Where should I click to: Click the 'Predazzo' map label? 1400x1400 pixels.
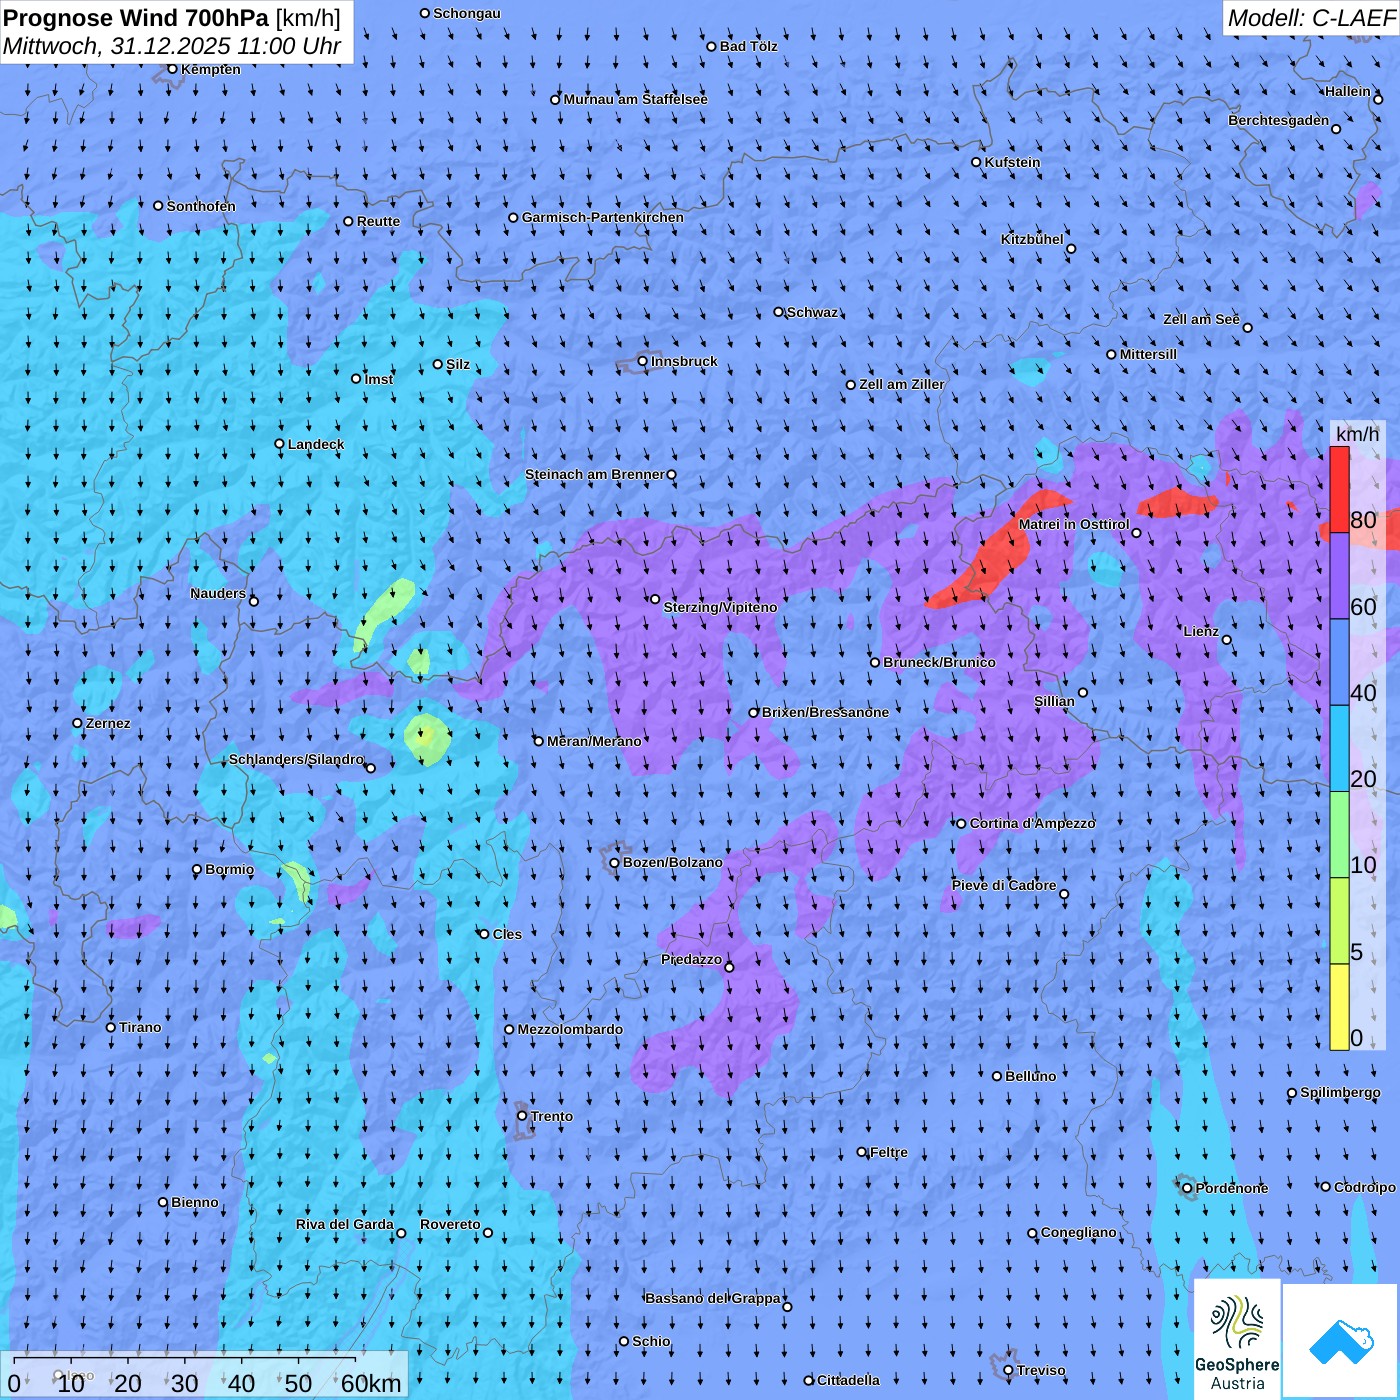click(x=691, y=959)
